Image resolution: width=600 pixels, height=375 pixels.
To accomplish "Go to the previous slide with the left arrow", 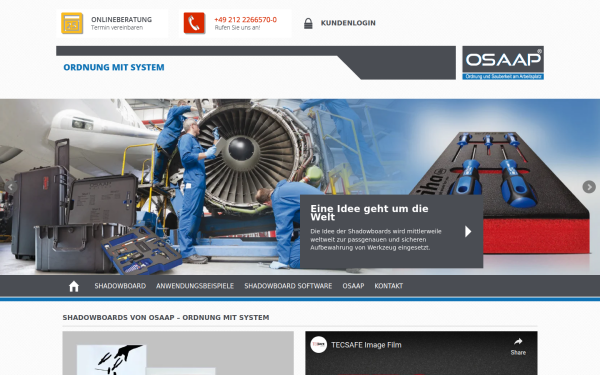I will click(11, 187).
